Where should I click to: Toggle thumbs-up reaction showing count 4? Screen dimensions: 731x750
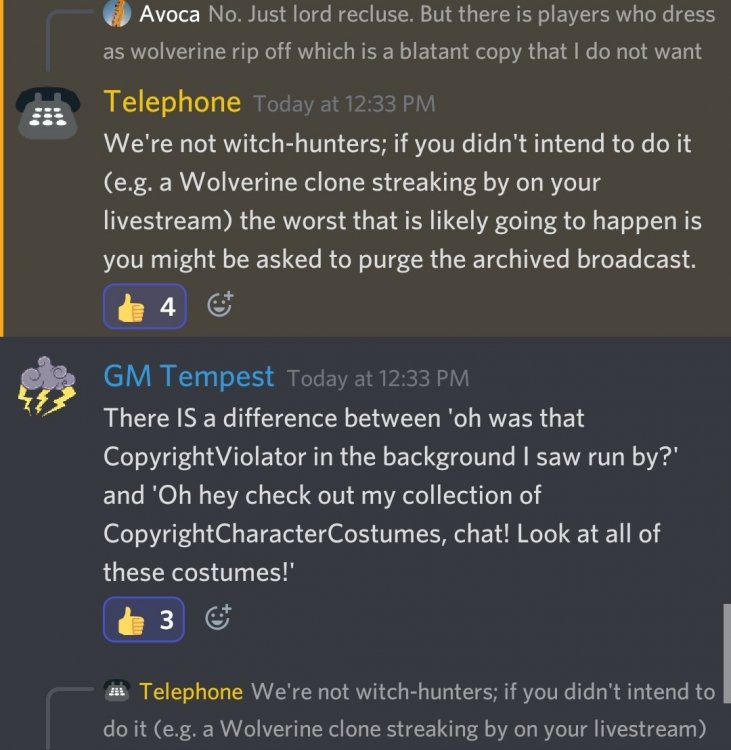click(x=145, y=307)
